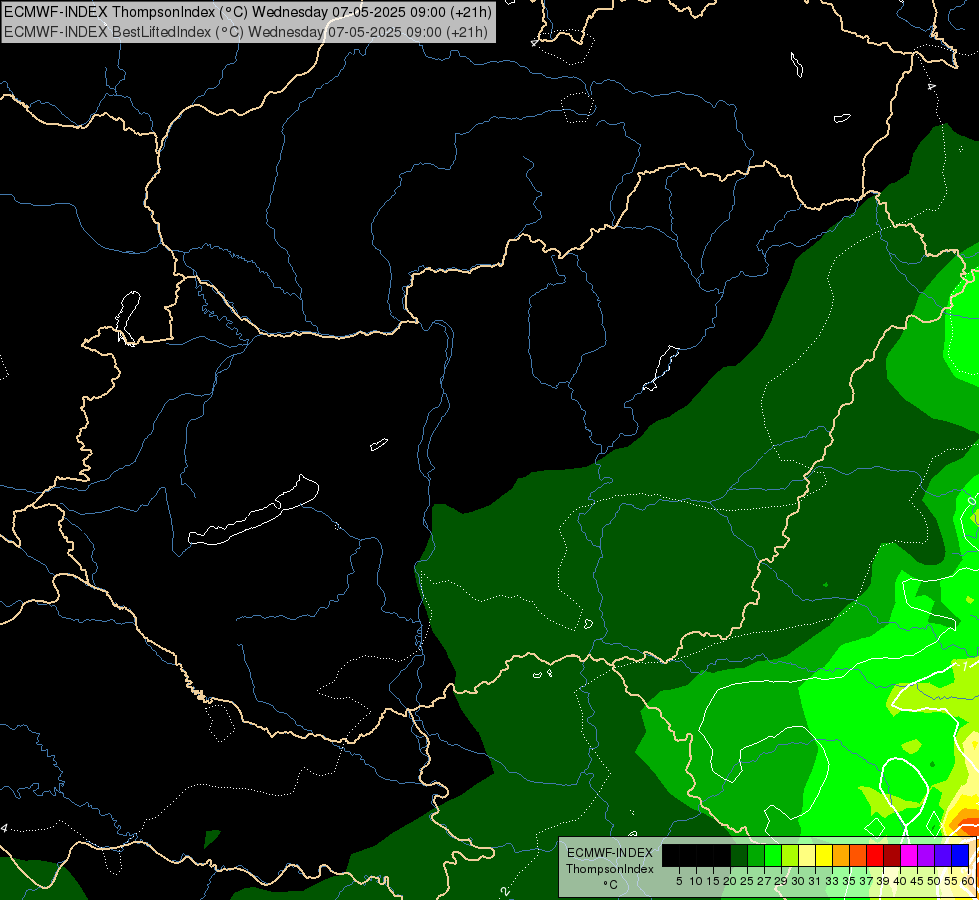Click legend tick value '31'

click(x=814, y=881)
